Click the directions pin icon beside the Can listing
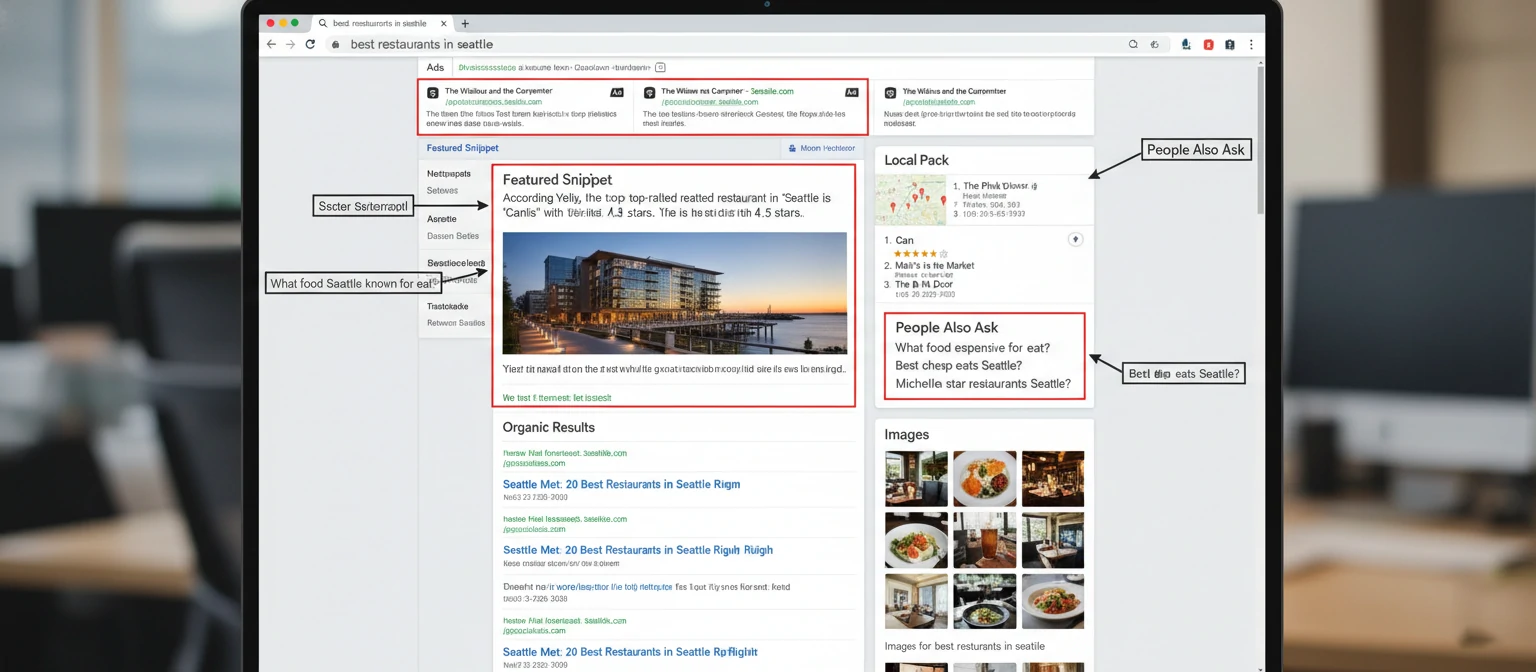 (1076, 239)
